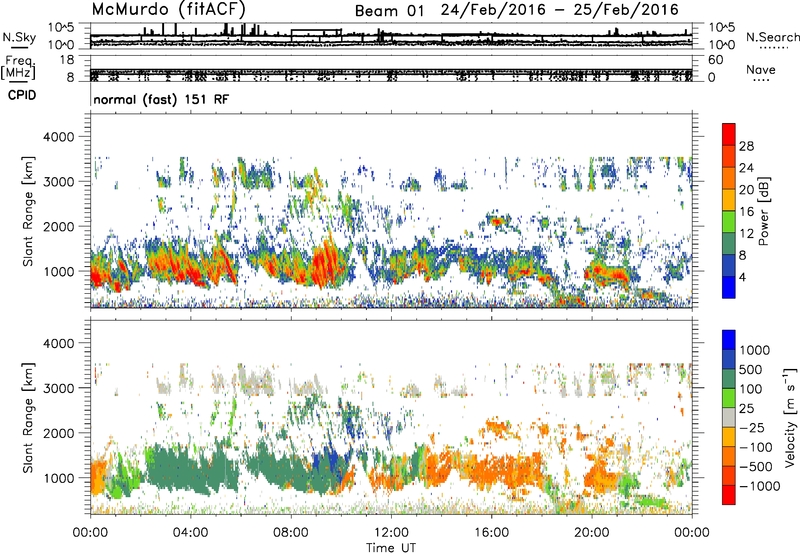Click the 4000 tick on the power panel
This screenshot has height=554, width=800.
[x=60, y=137]
